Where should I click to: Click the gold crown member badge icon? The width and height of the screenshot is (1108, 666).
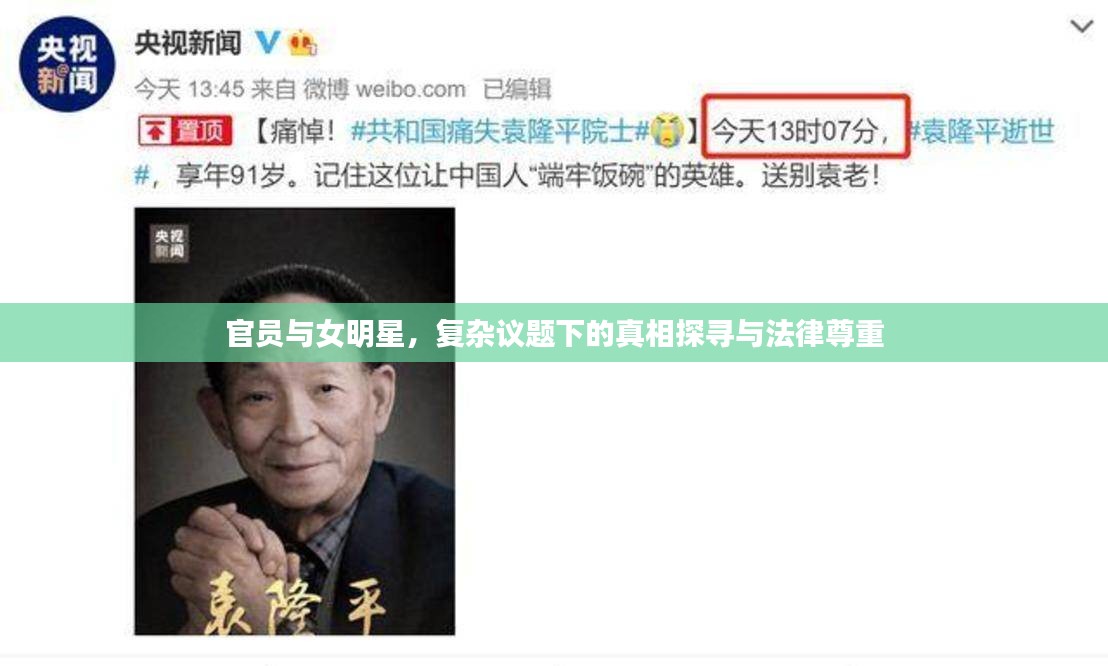coord(302,43)
